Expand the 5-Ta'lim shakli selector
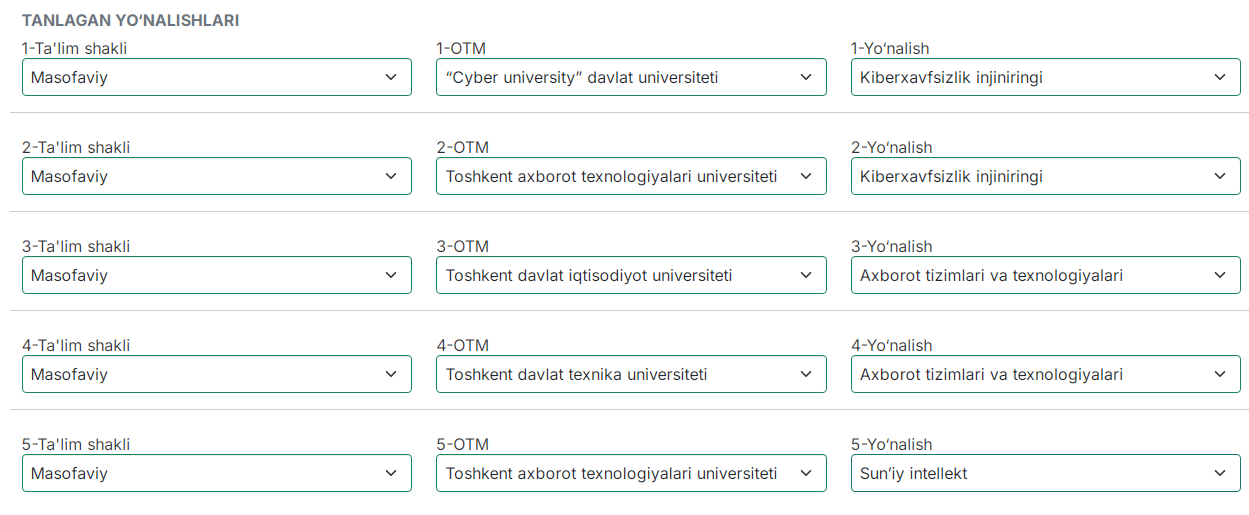Screen dimensions: 1249x515 217,473
